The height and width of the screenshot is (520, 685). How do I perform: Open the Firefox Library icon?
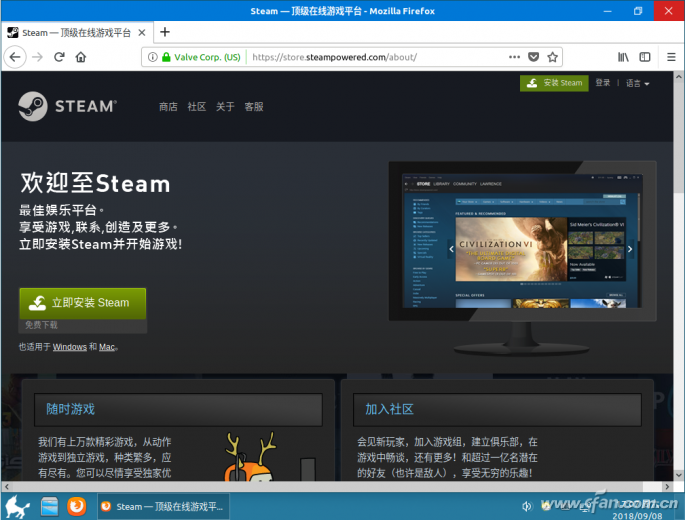pyautogui.click(x=623, y=57)
